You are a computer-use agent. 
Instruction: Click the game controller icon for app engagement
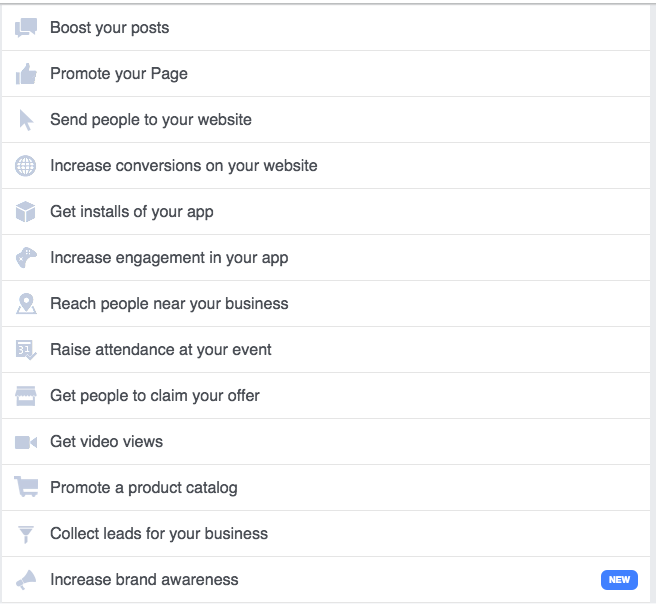pyautogui.click(x=26, y=258)
